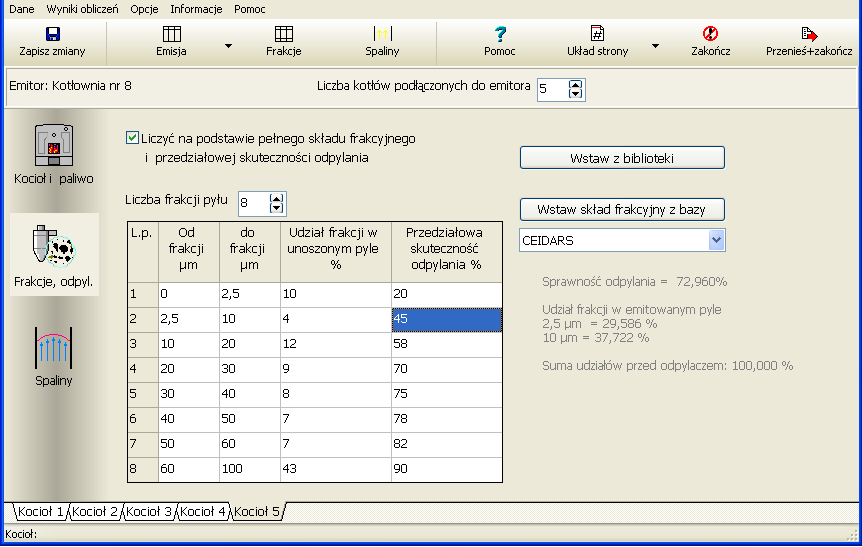Increase the Liczba kotłów spinner value
The height and width of the screenshot is (547, 862).
coord(575,85)
